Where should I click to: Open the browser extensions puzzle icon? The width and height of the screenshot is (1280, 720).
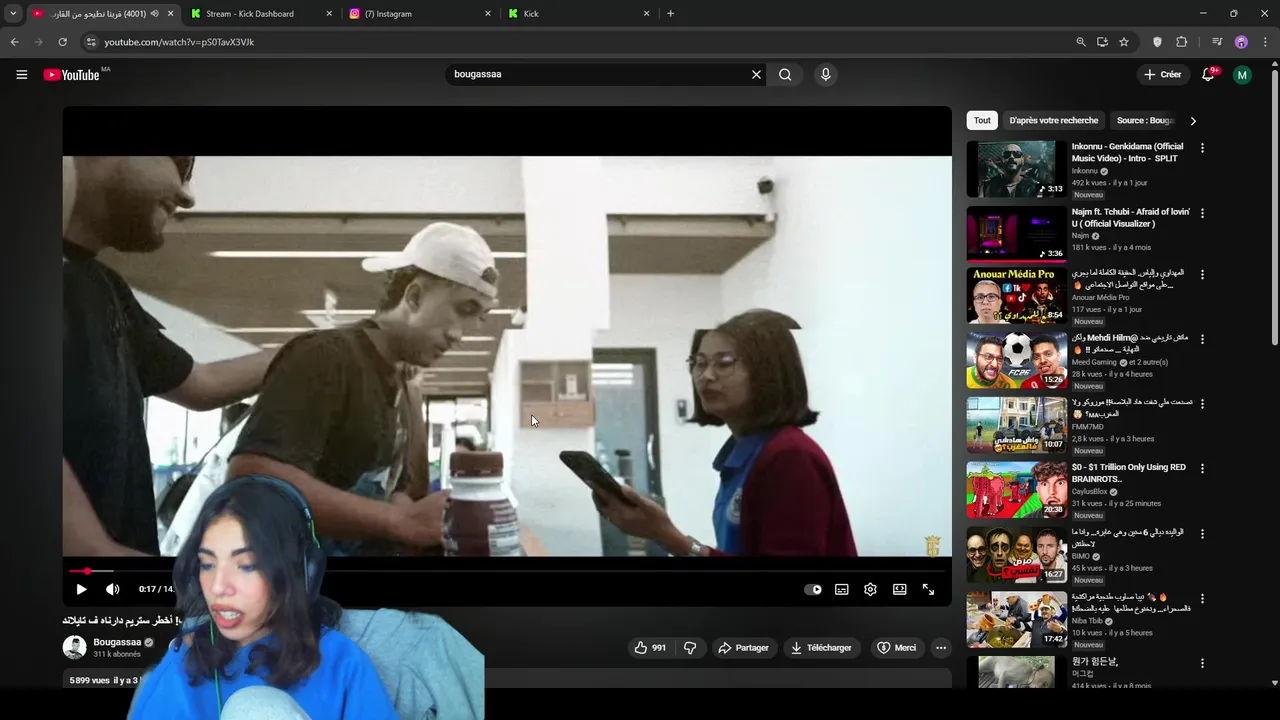click(1182, 42)
